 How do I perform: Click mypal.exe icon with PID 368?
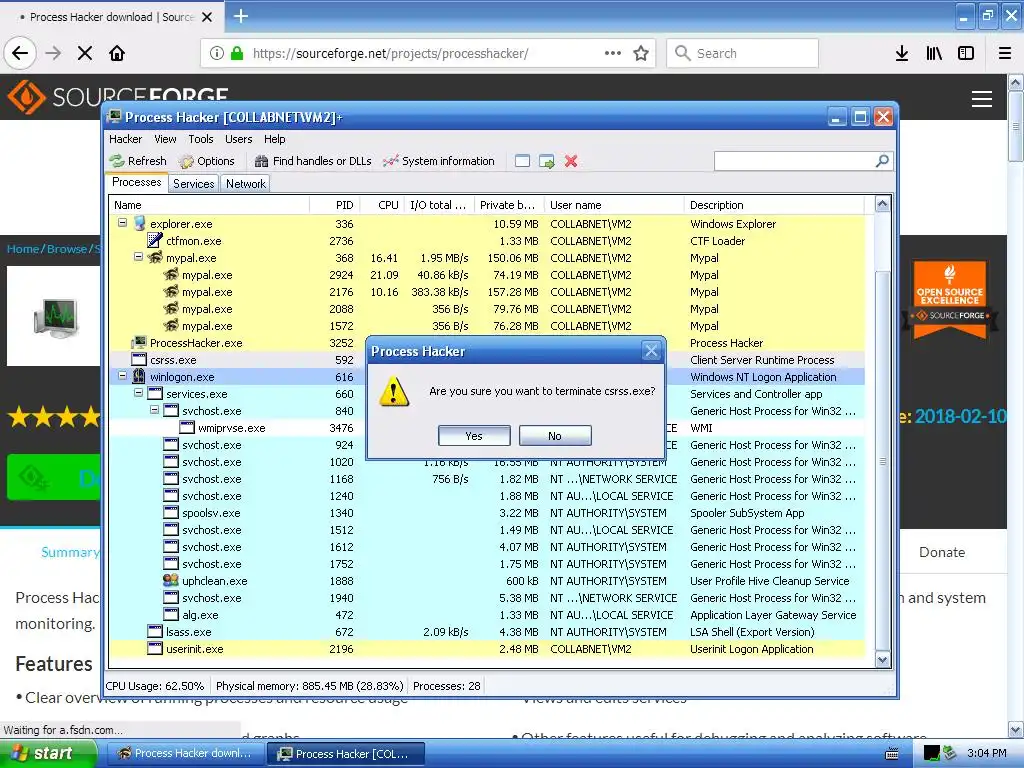coord(155,257)
